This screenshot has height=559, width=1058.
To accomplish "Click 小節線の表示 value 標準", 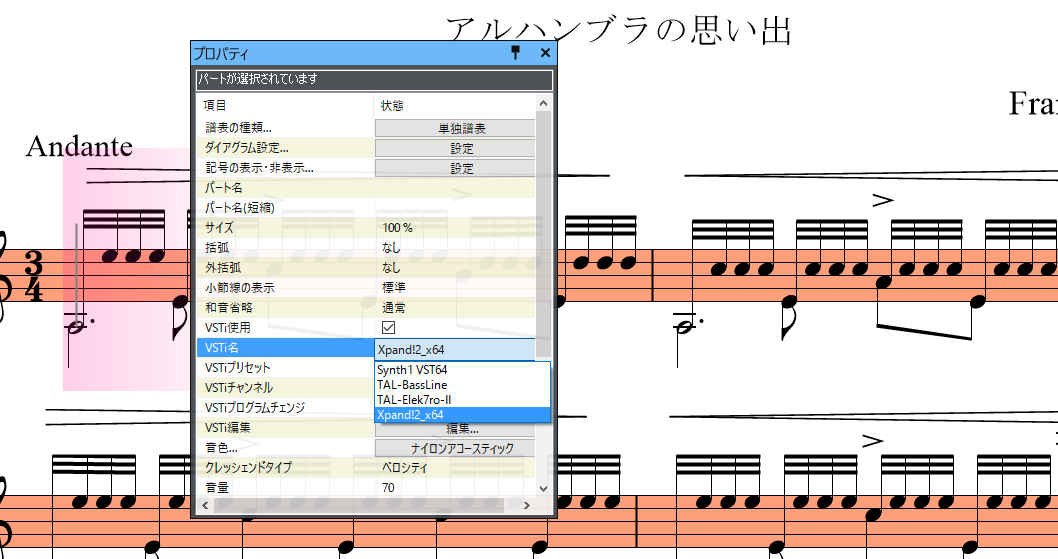I will (393, 288).
